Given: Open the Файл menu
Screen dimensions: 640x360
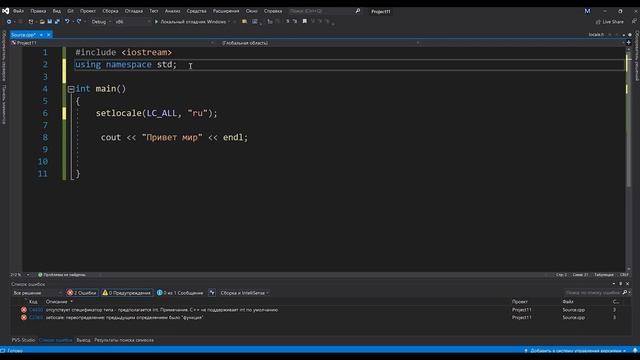Looking at the screenshot, I should (18, 11).
